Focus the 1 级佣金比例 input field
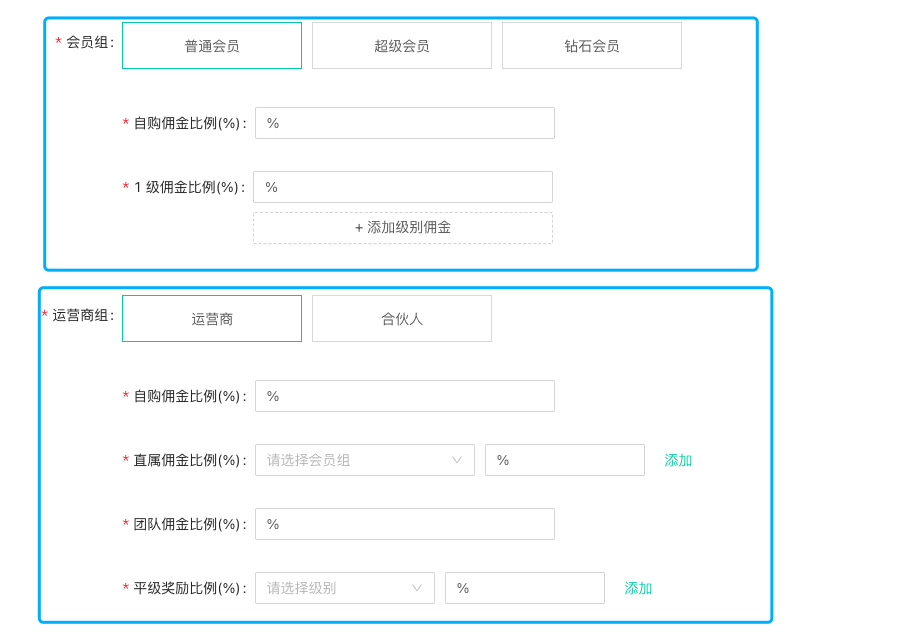The width and height of the screenshot is (904, 634). [403, 187]
